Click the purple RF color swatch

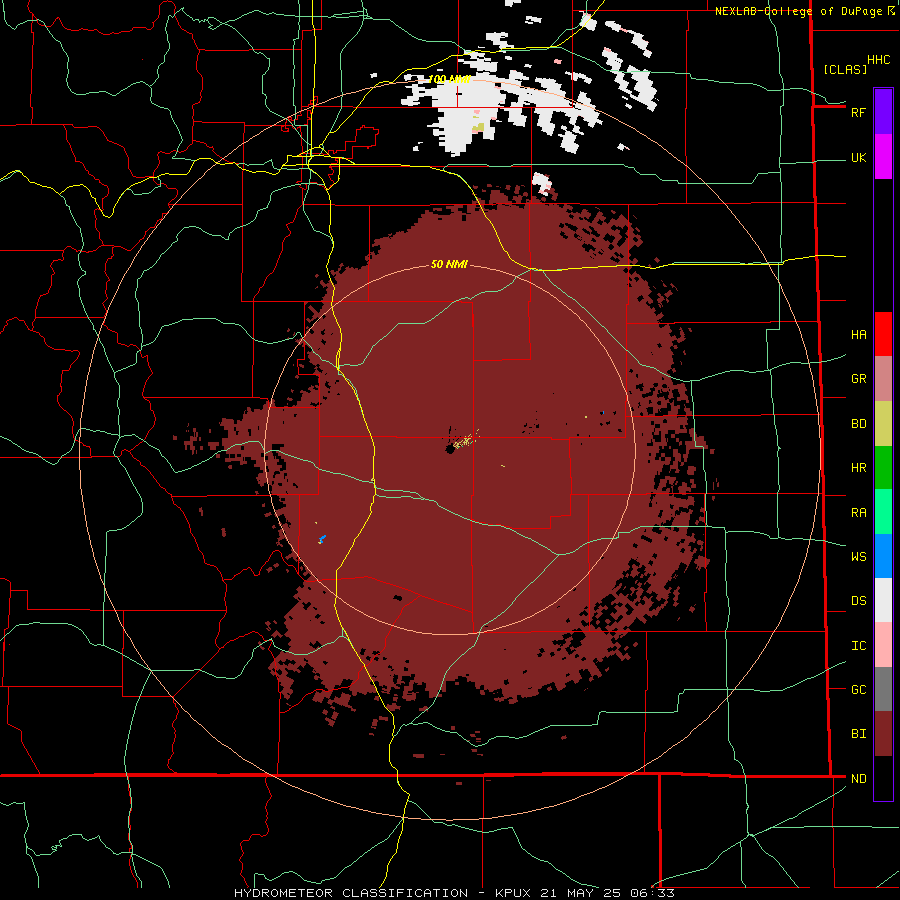click(x=883, y=112)
